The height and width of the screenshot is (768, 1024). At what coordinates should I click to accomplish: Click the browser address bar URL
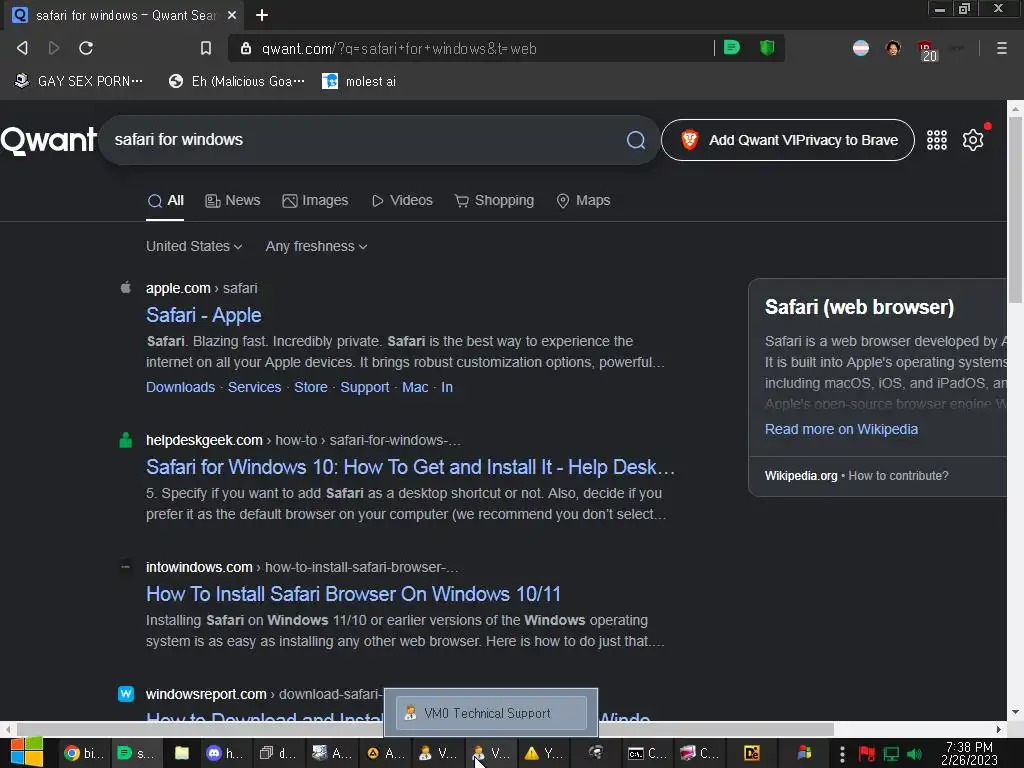click(399, 49)
